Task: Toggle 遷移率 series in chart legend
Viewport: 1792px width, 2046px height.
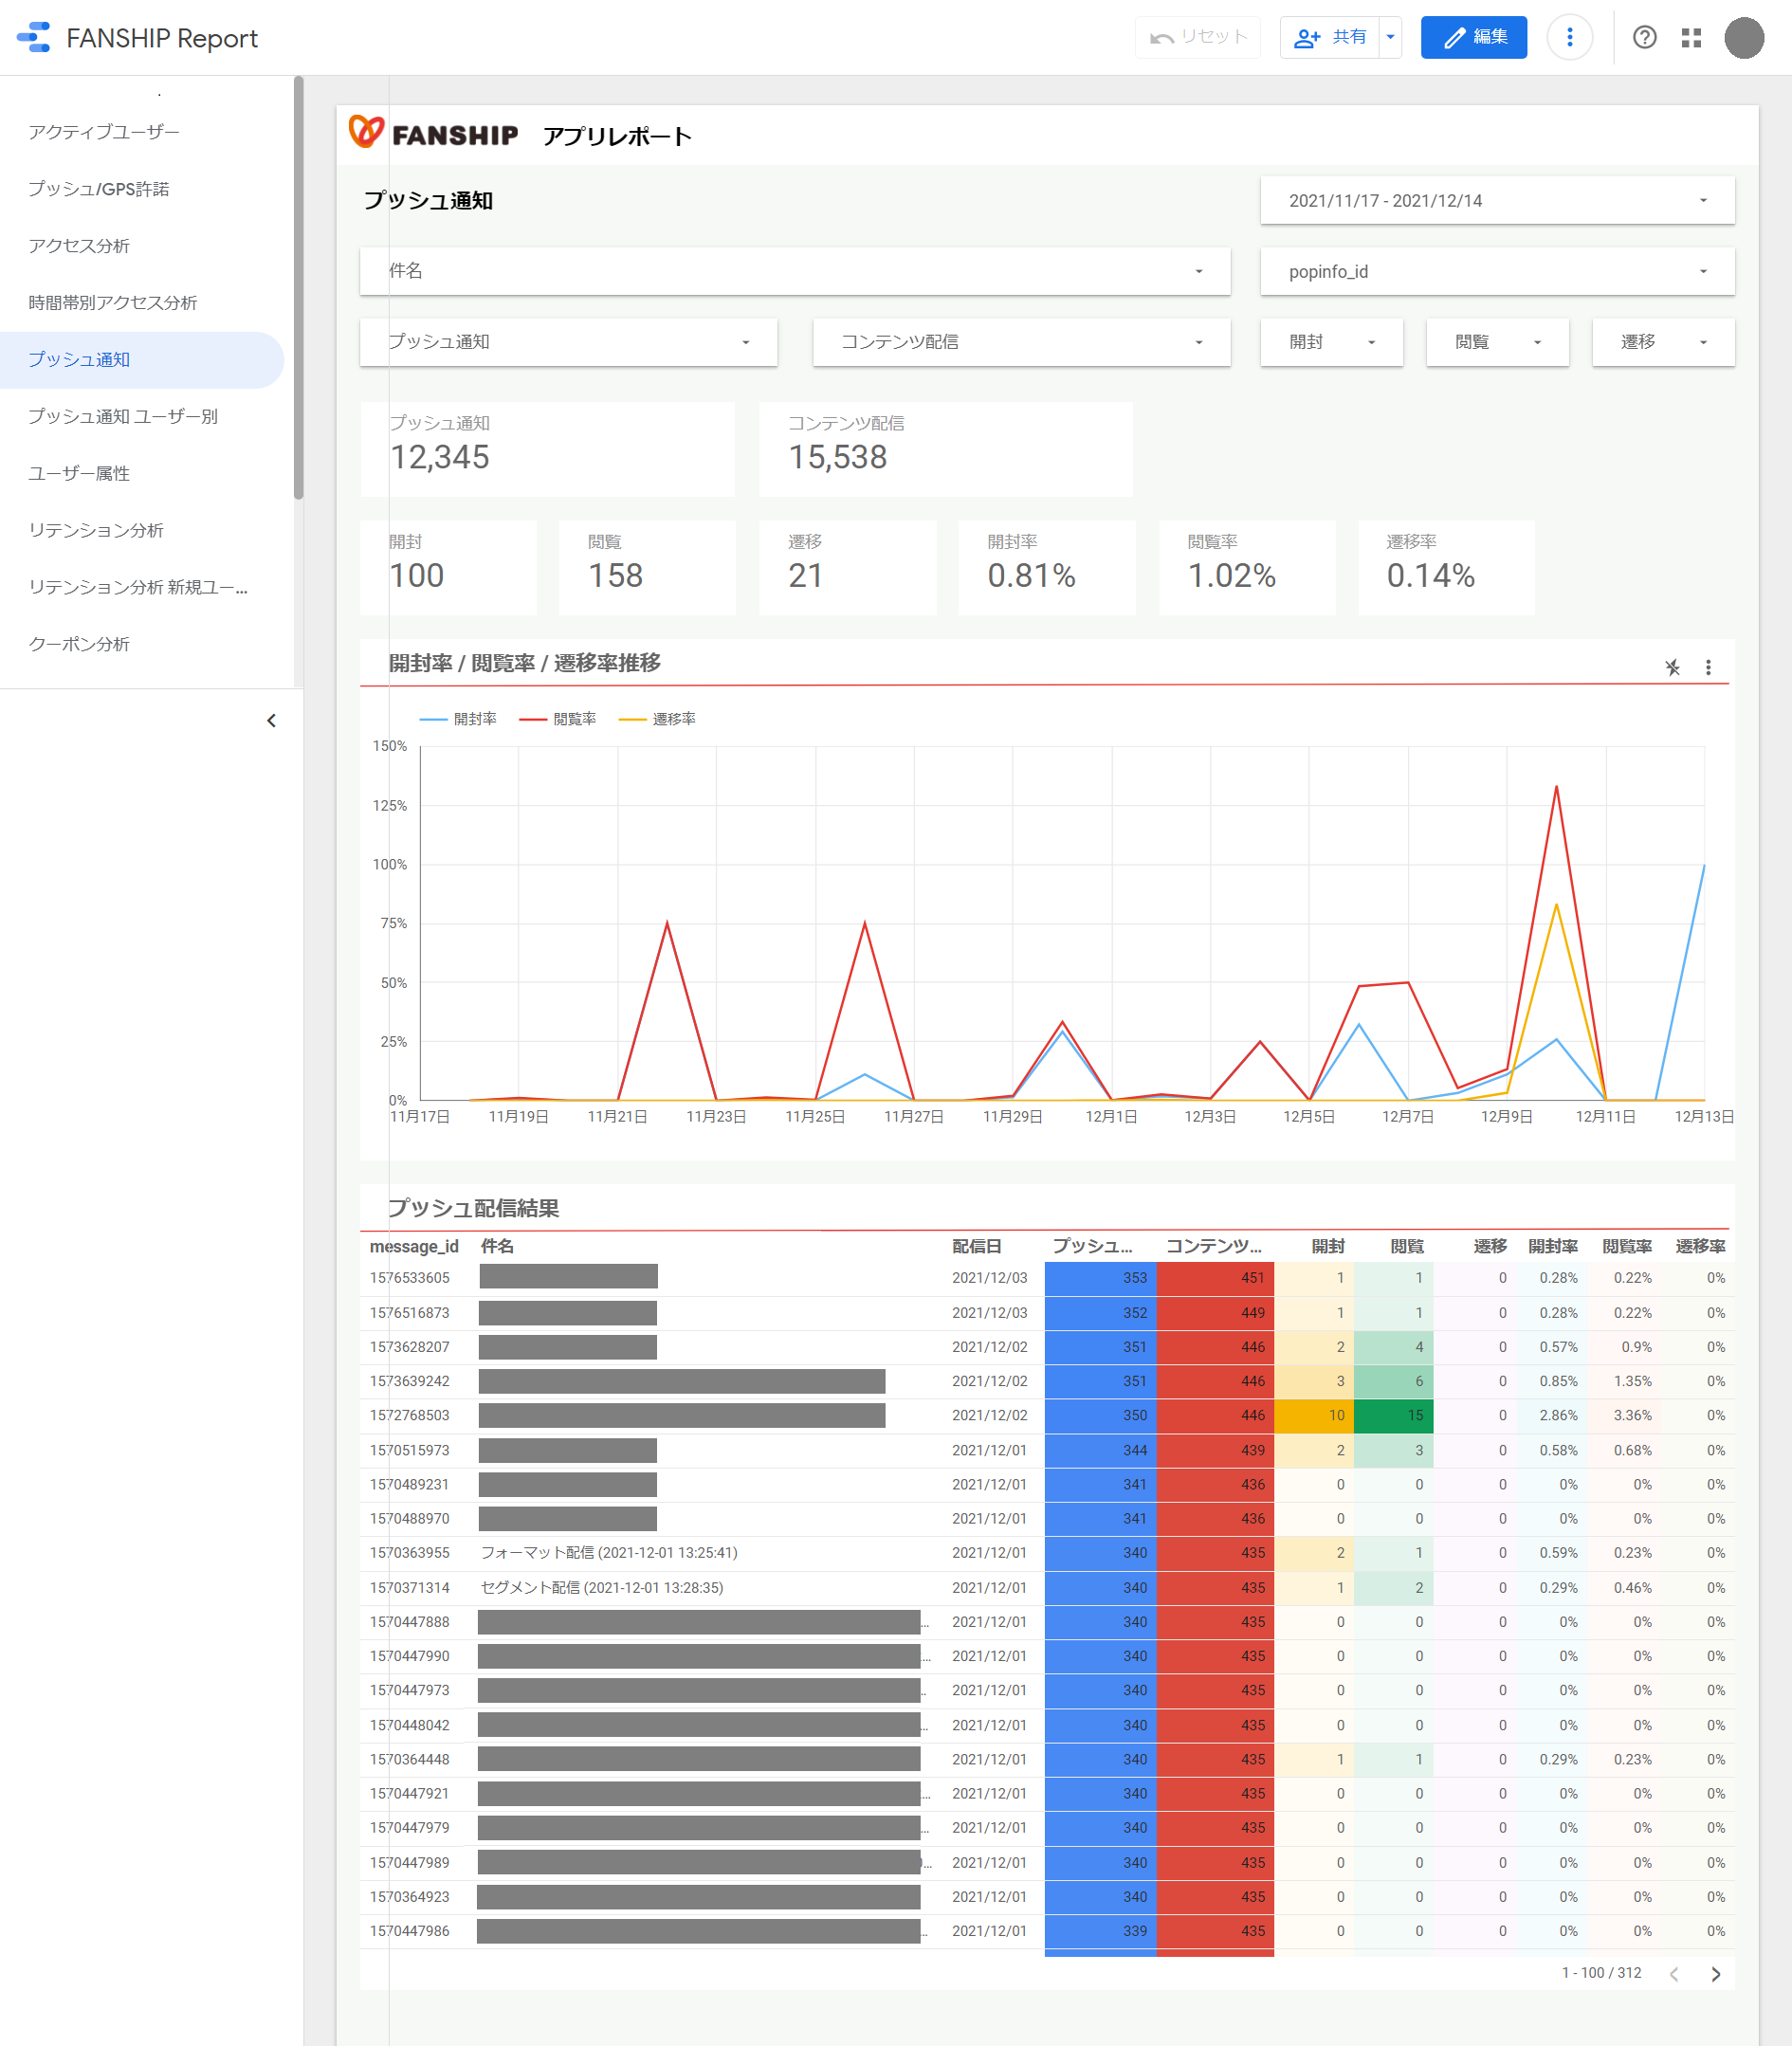Action: tap(657, 719)
